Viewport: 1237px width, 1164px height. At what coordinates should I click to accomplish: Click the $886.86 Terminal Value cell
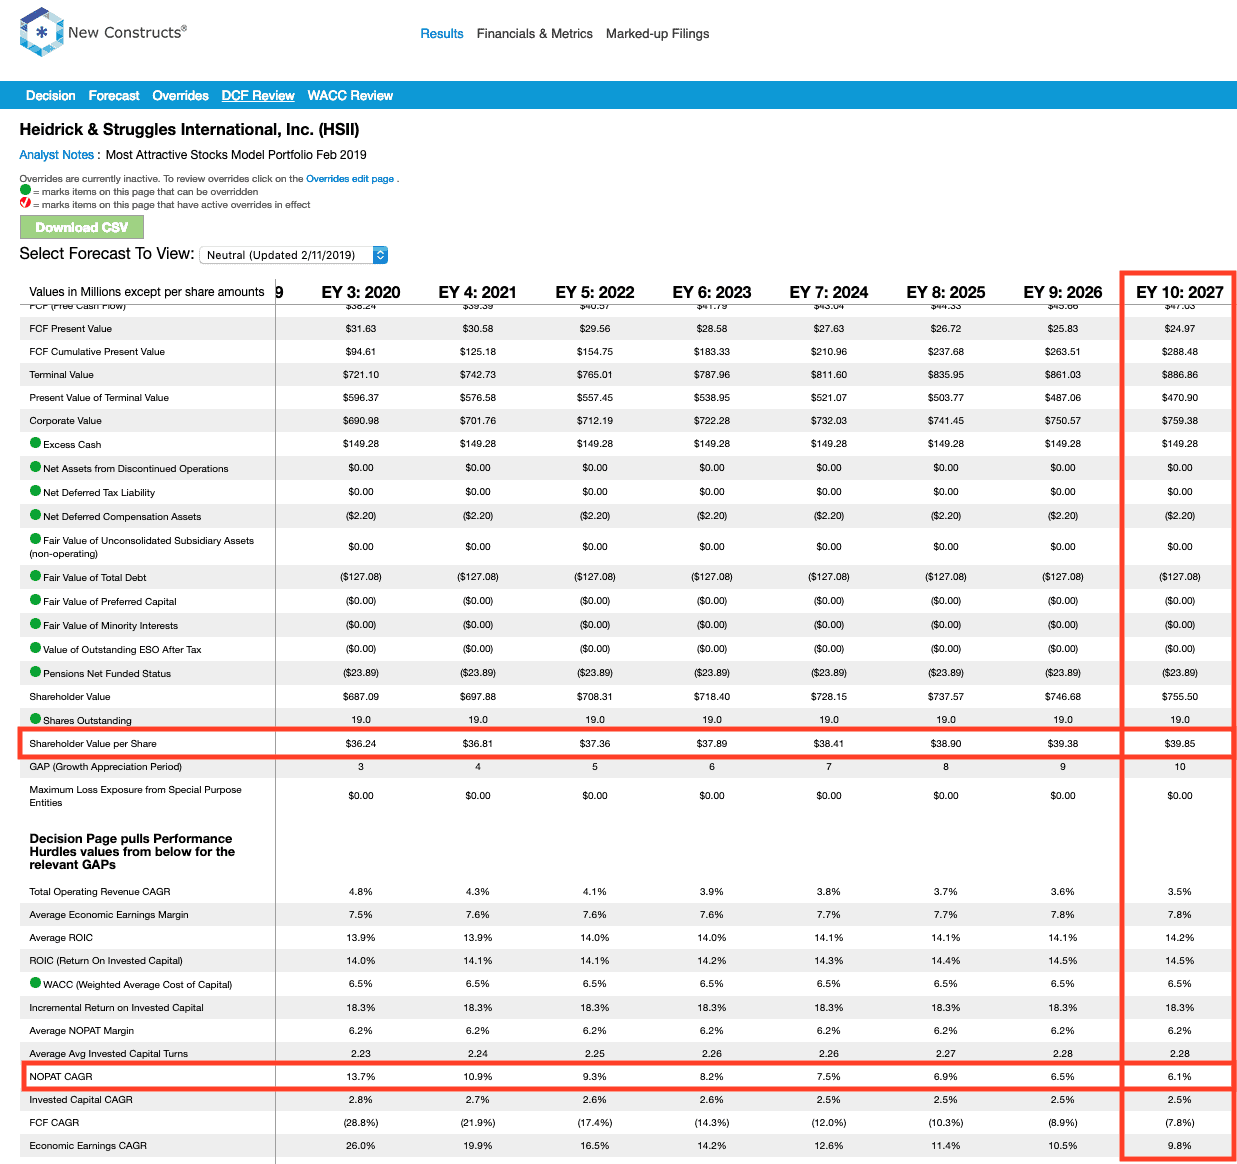1180,375
